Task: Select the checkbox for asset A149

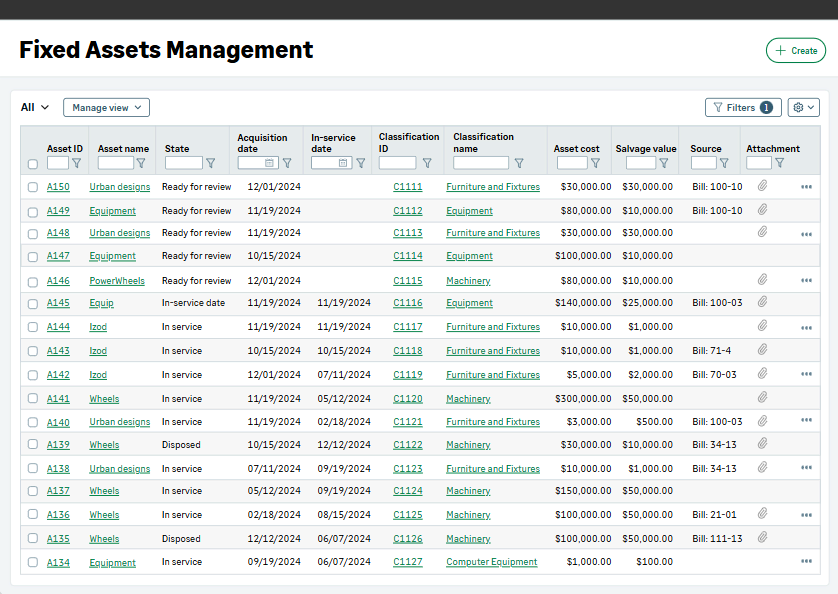Action: (33, 212)
